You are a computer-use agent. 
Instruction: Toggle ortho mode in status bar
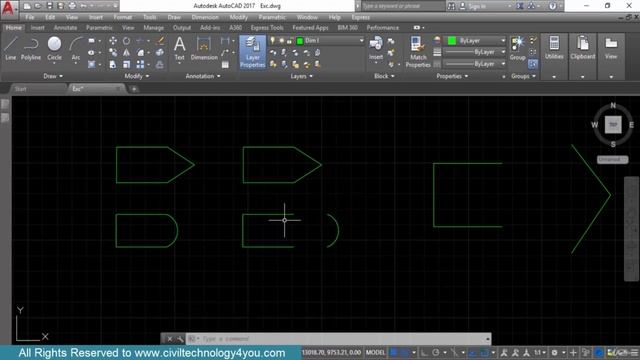(424, 353)
